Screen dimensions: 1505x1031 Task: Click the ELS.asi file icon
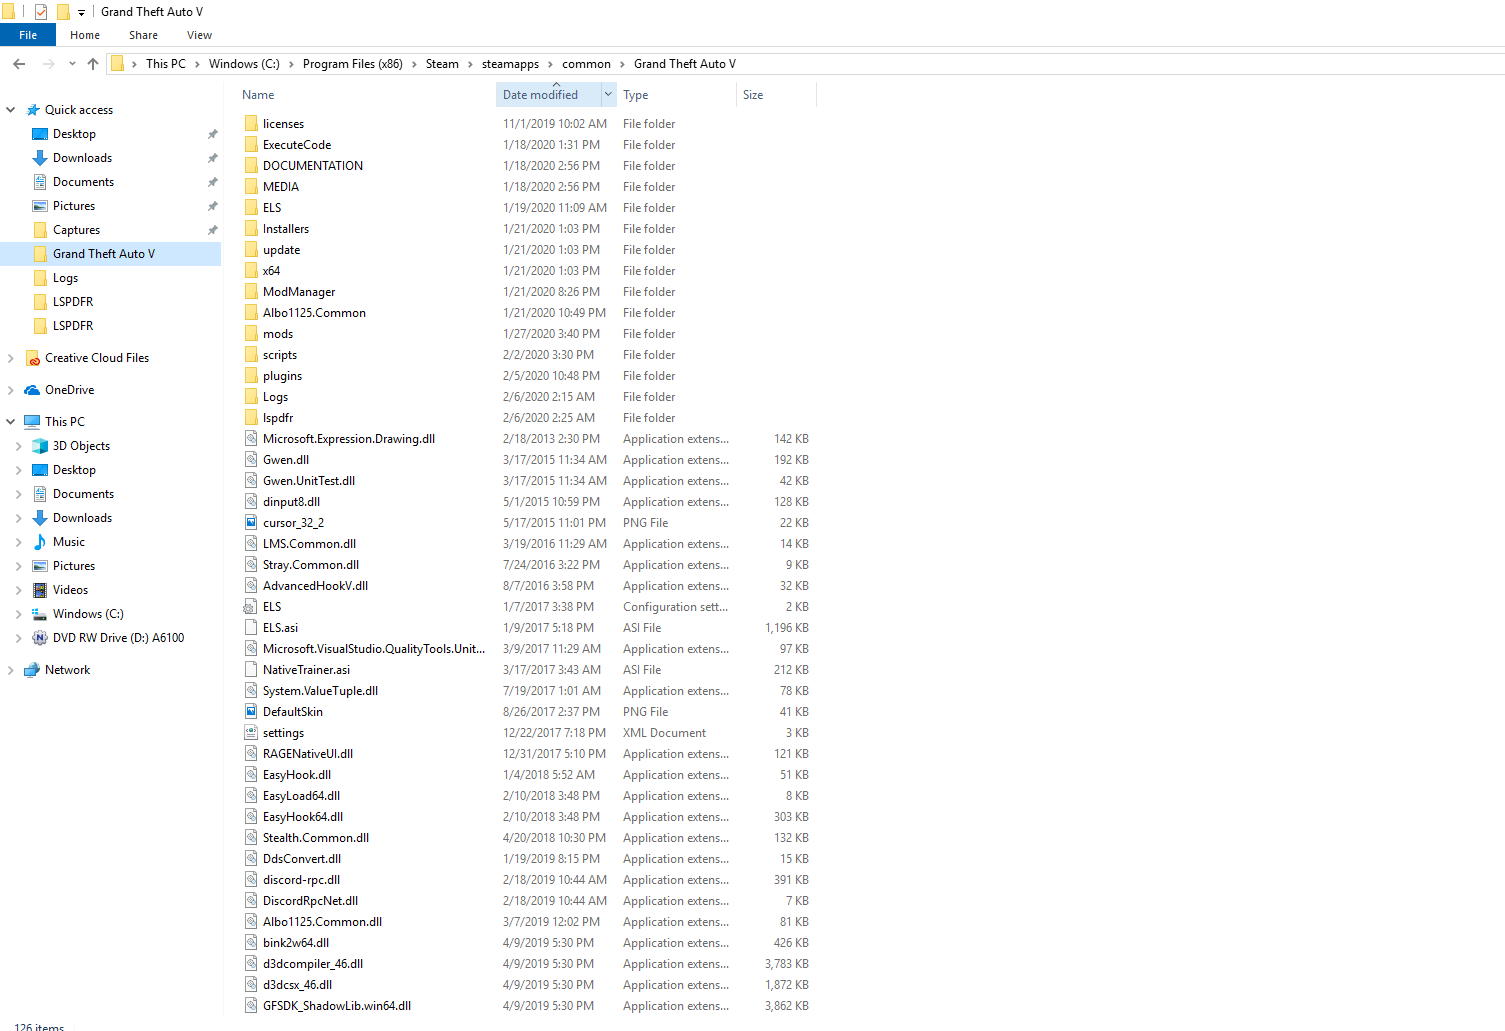251,628
